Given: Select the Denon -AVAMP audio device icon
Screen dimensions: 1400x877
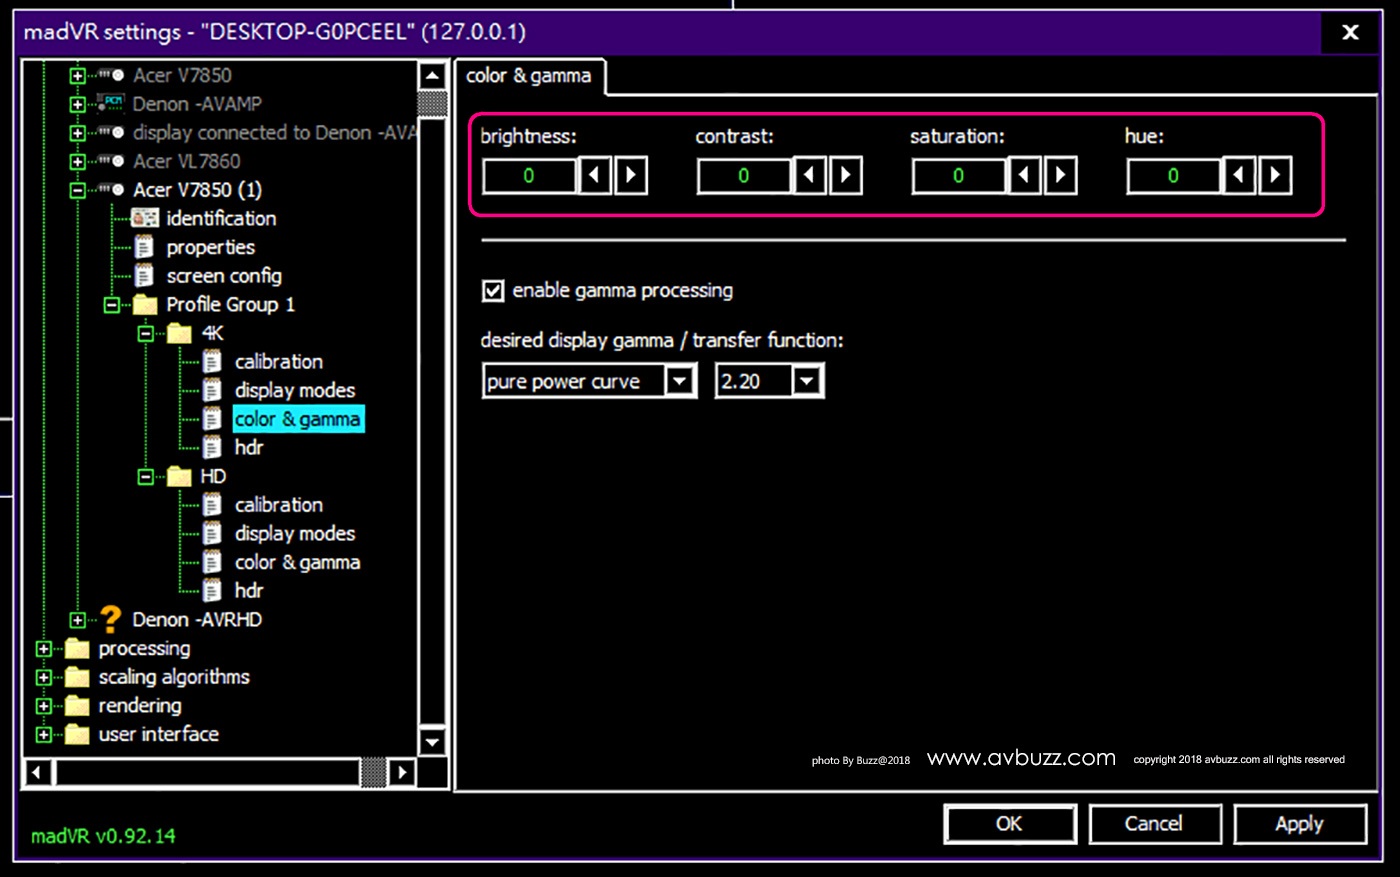Looking at the screenshot, I should click(x=111, y=103).
